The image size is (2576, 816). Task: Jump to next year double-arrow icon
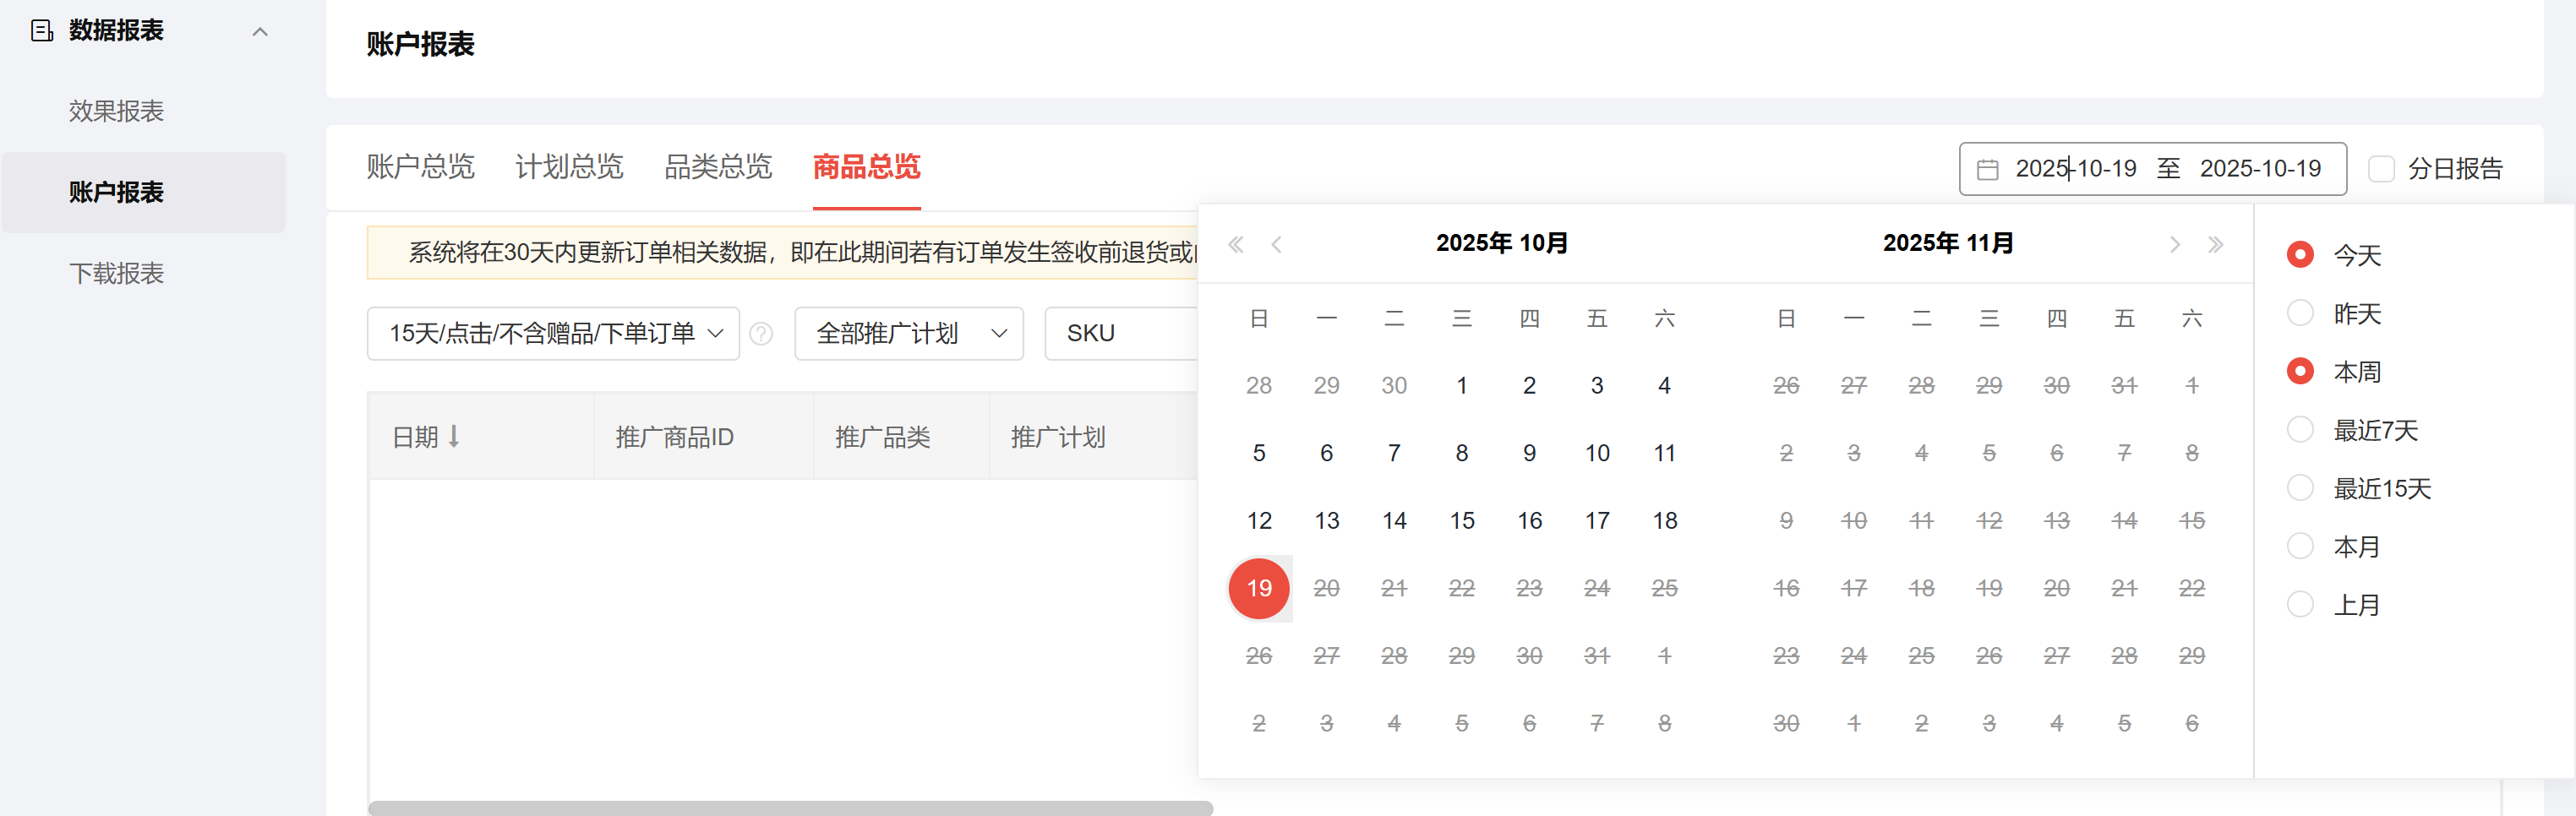2215,244
